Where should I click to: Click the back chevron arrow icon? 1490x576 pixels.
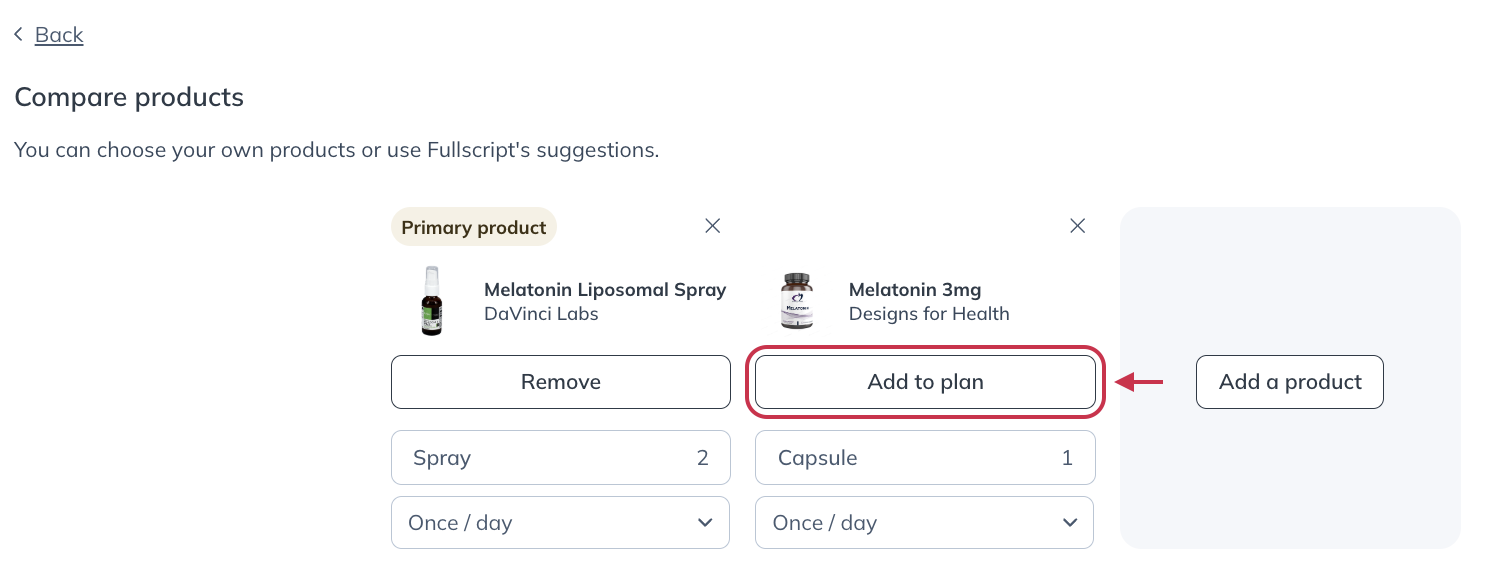[18, 33]
